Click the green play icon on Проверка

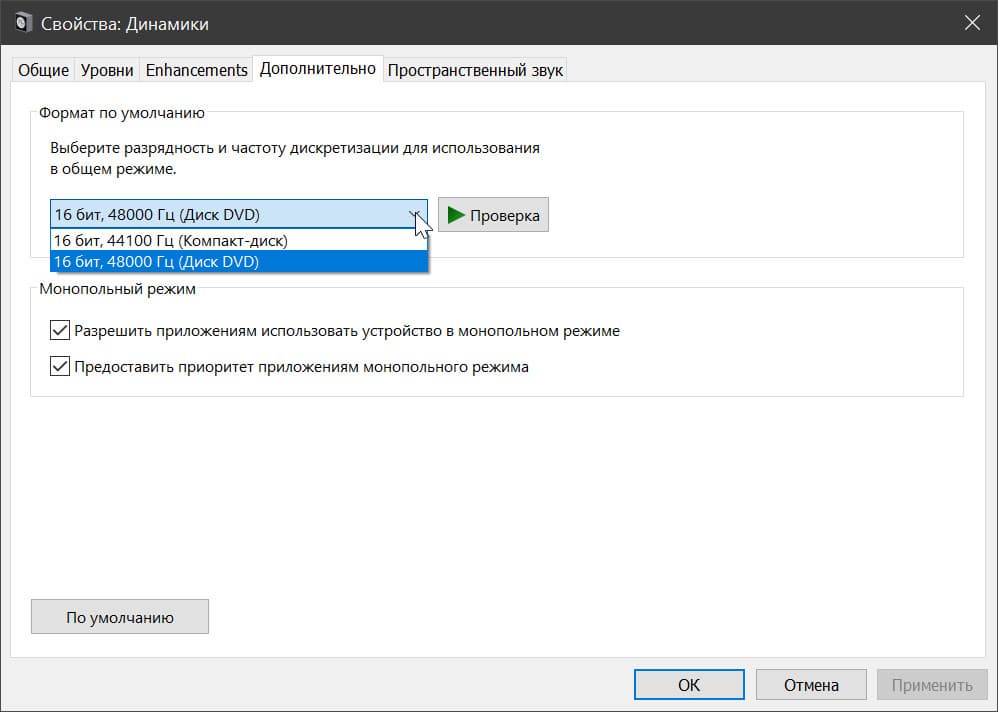(456, 215)
